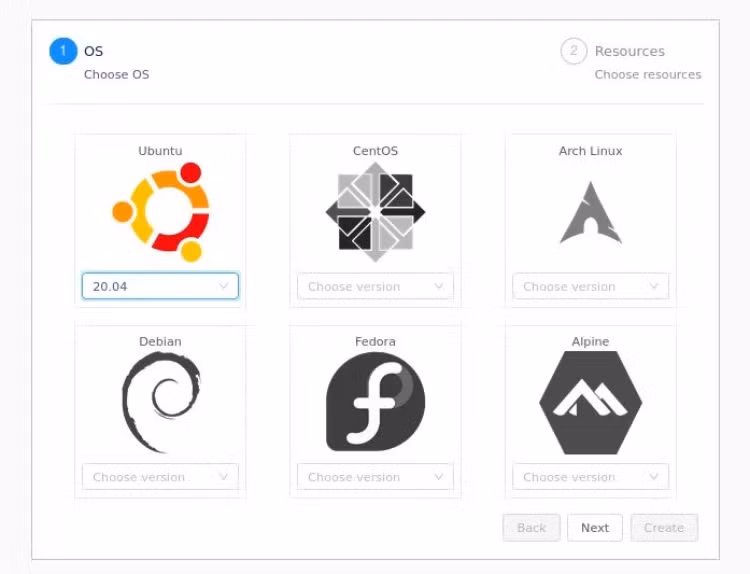The height and width of the screenshot is (574, 750).
Task: Click the Ubuntu card title text
Action: (x=160, y=151)
